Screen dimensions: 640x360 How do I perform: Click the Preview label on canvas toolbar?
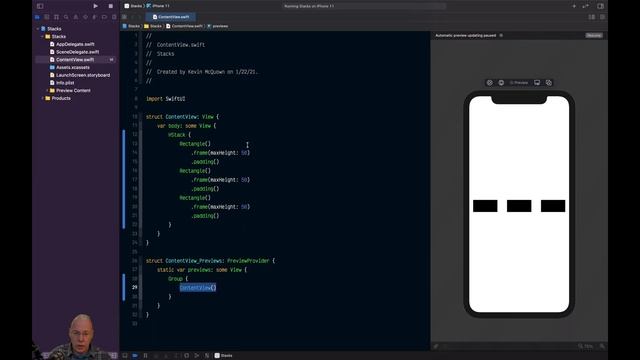point(519,83)
